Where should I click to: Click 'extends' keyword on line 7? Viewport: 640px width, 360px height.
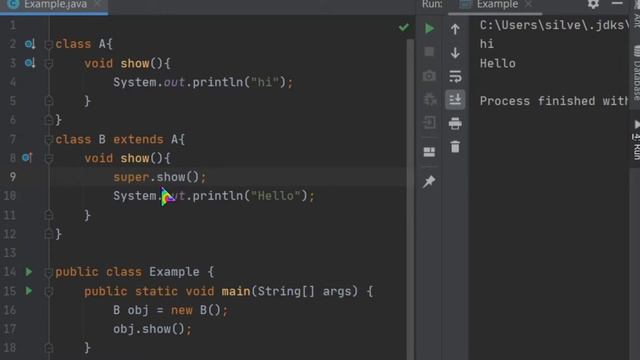[x=138, y=140]
